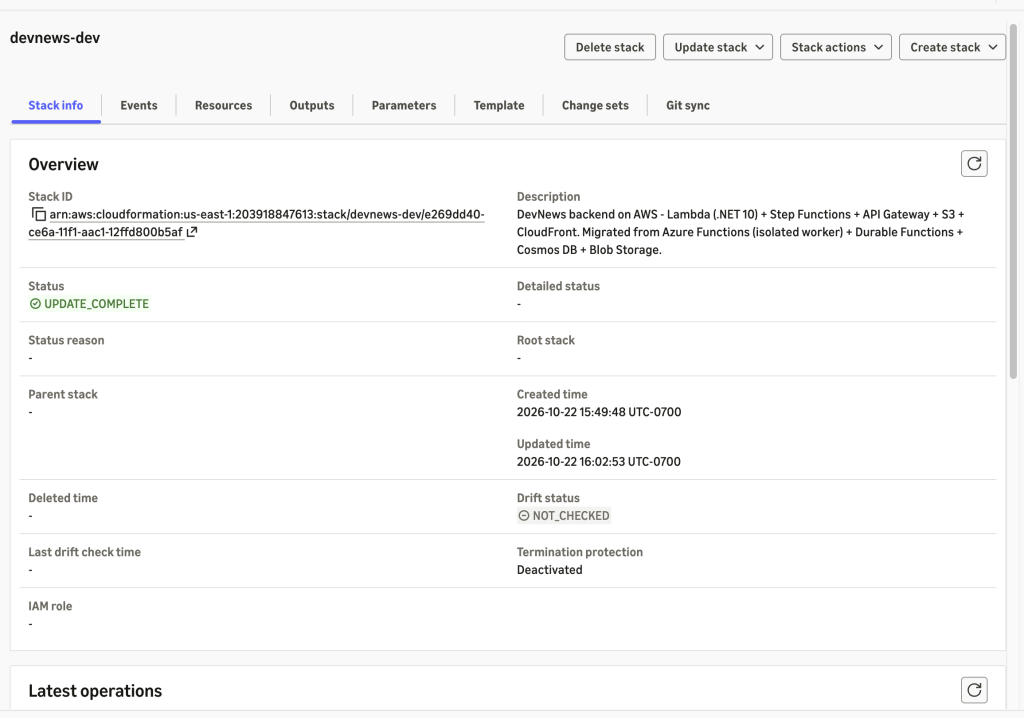This screenshot has width=1024, height=718.
Task: Open the Create stack dropdown
Action: 952,47
